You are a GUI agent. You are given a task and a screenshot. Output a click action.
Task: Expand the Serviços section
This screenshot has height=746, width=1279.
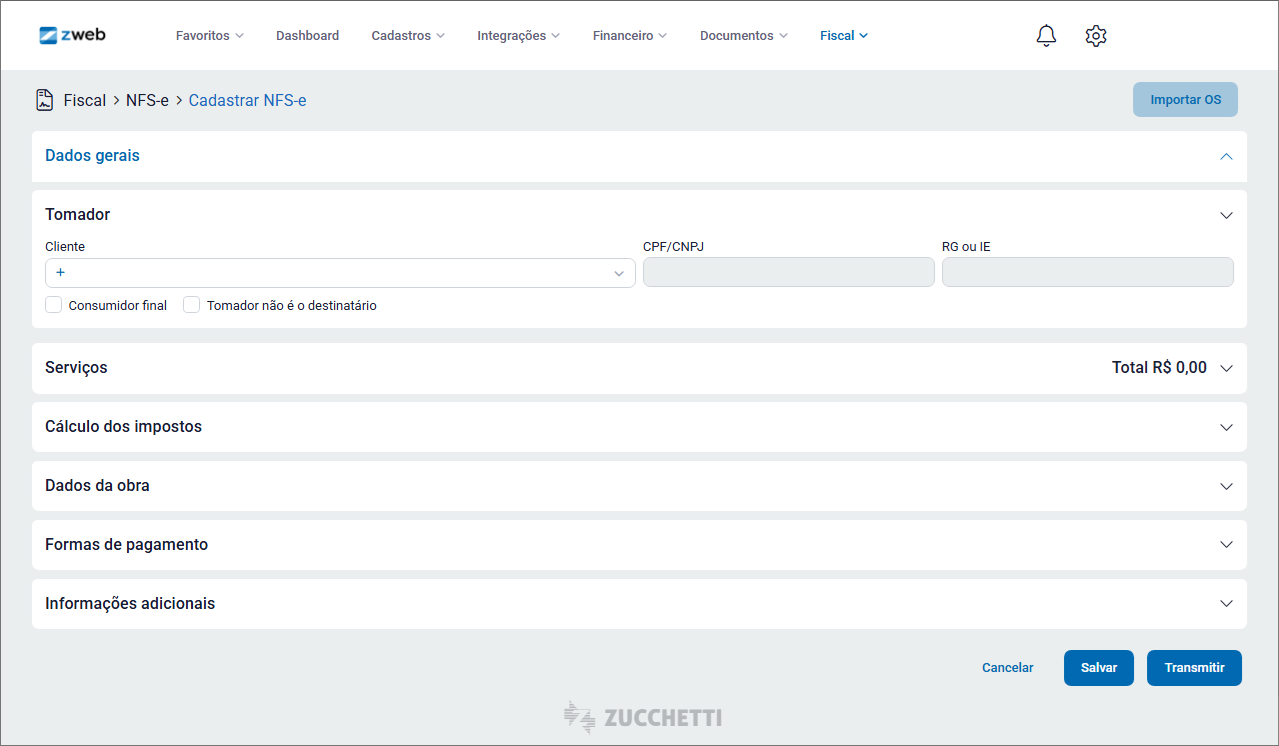click(x=1226, y=368)
